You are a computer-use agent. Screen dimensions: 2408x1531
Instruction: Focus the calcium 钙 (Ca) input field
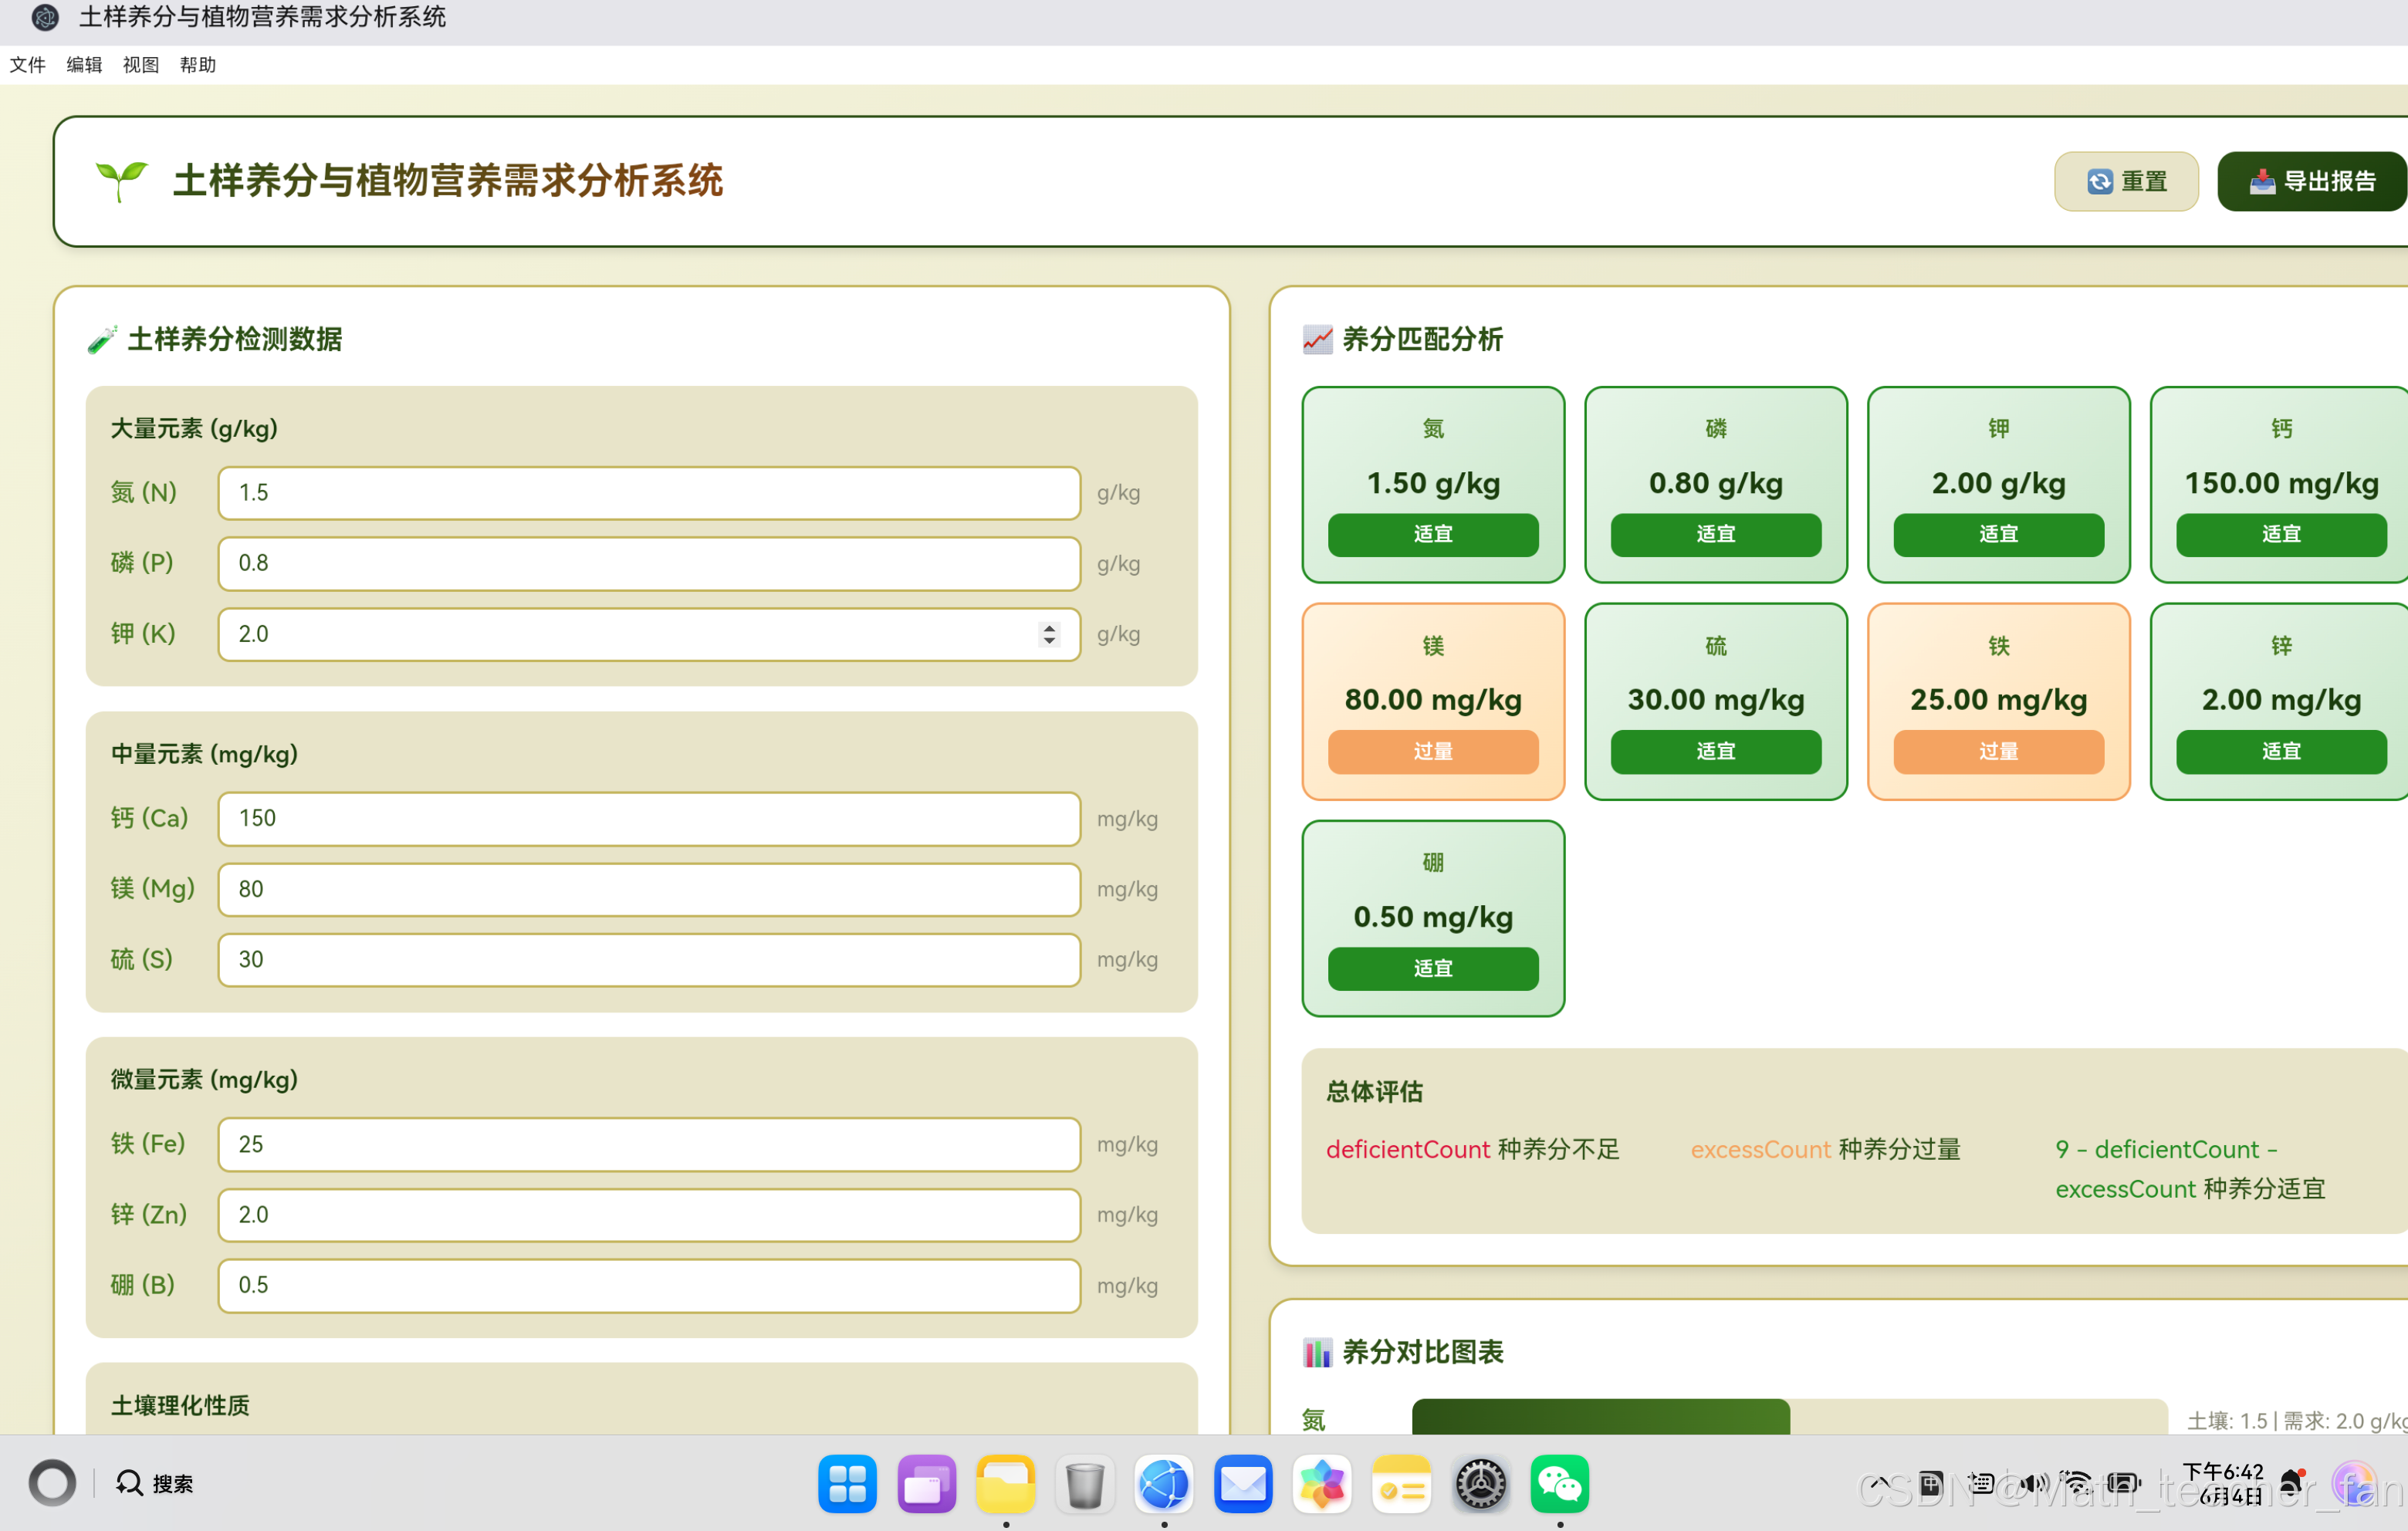click(649, 819)
